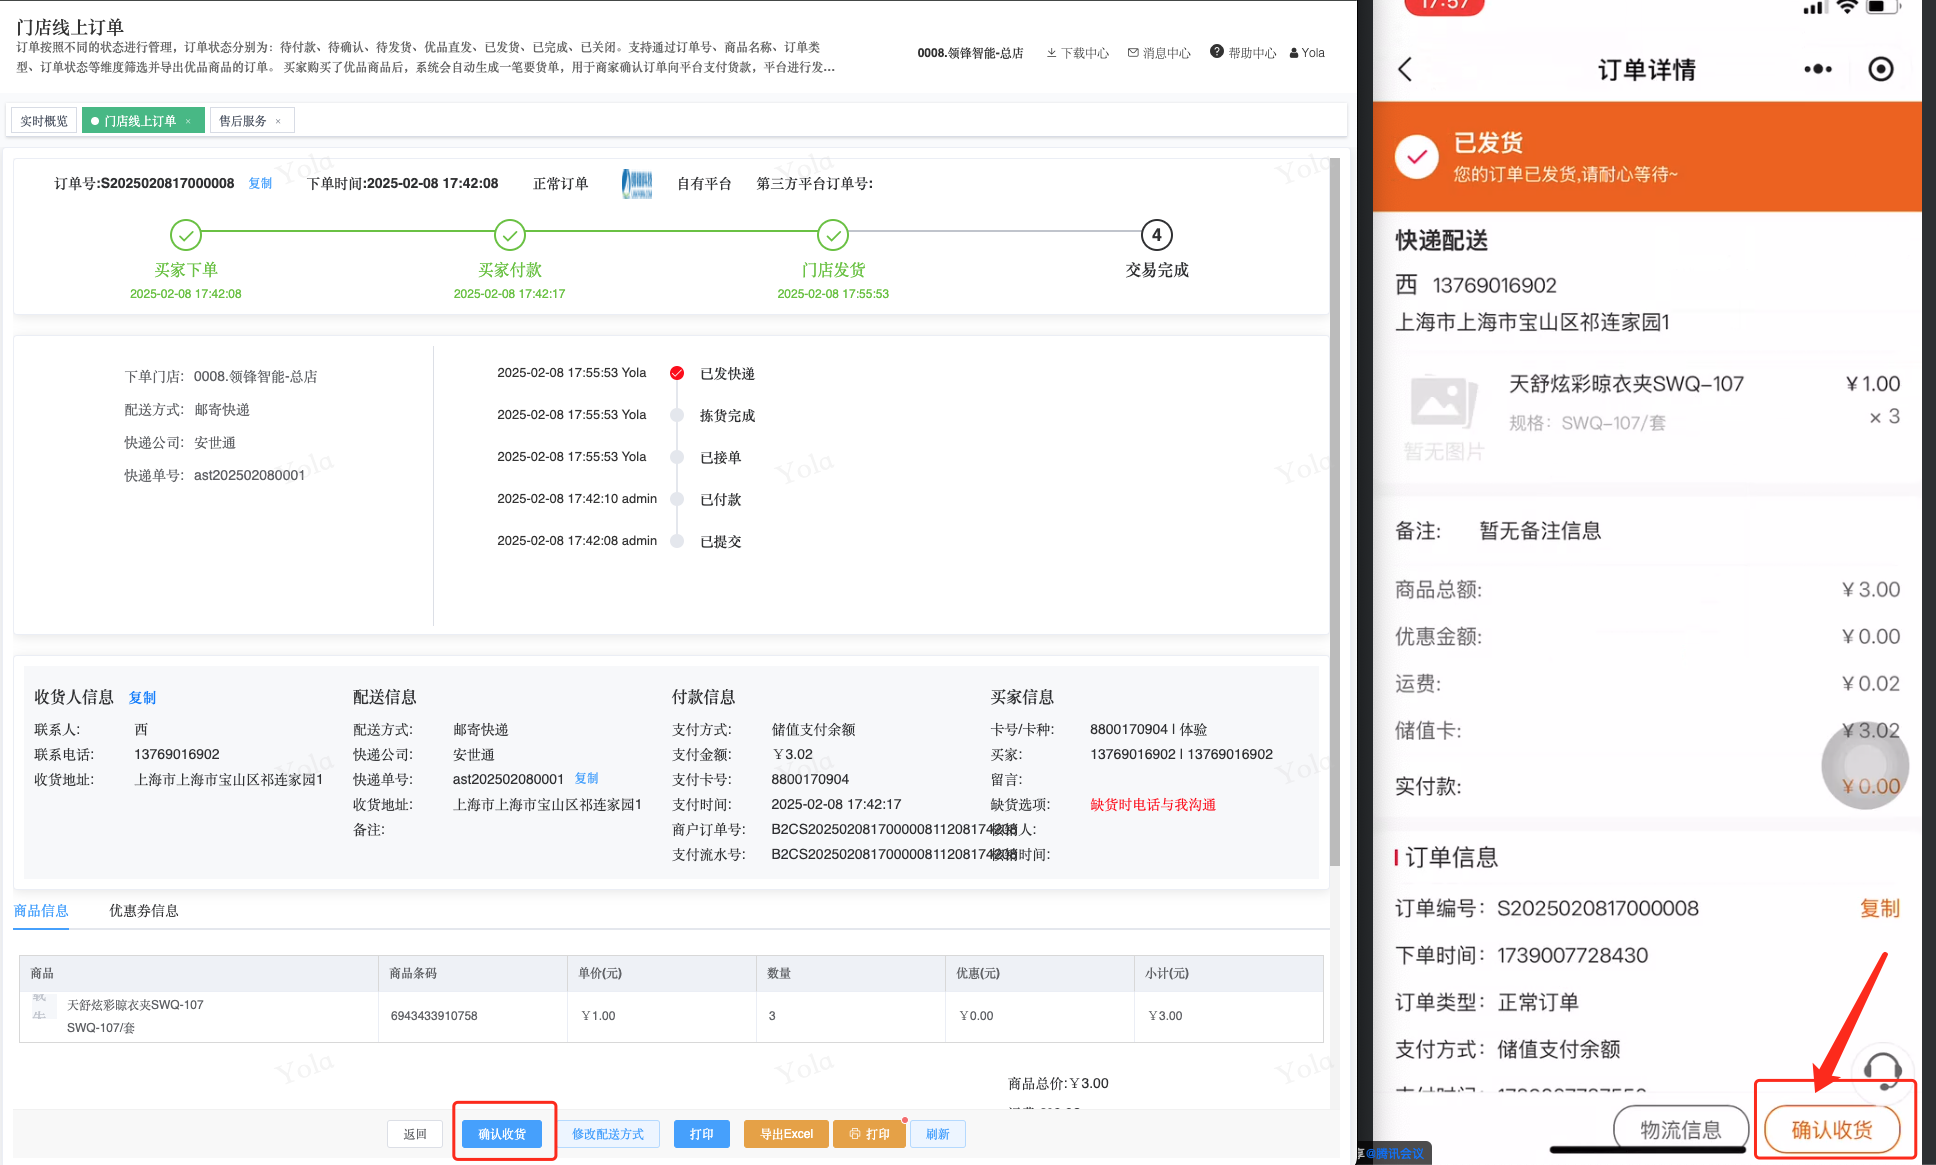Click the 修改配送方式 button
This screenshot has height=1165, width=1936.
tap(608, 1134)
